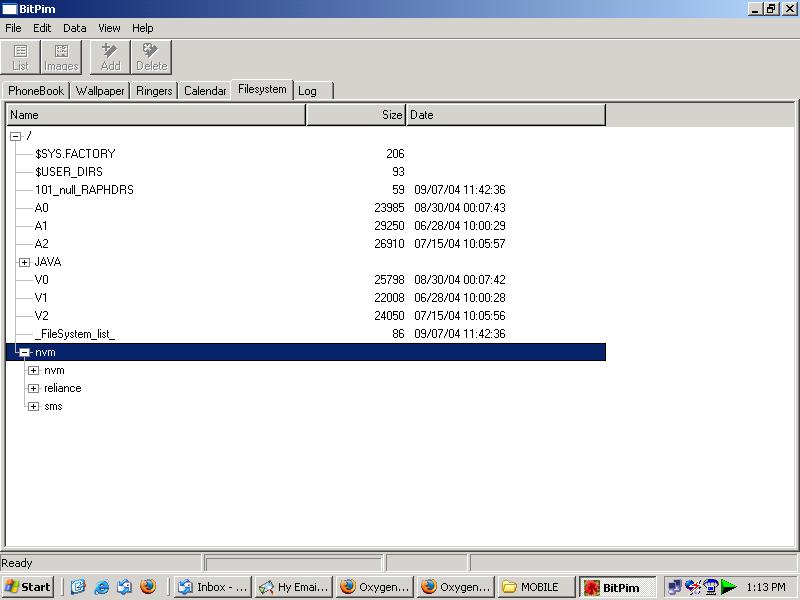
Task: Click size value 29250
Action: [x=389, y=226]
